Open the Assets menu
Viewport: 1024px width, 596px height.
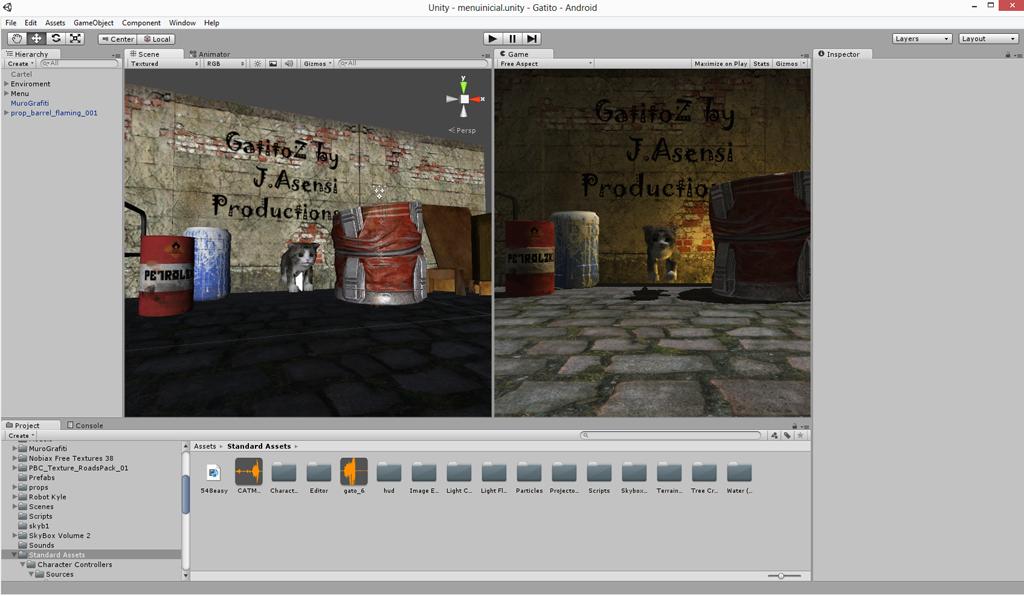pyautogui.click(x=55, y=23)
